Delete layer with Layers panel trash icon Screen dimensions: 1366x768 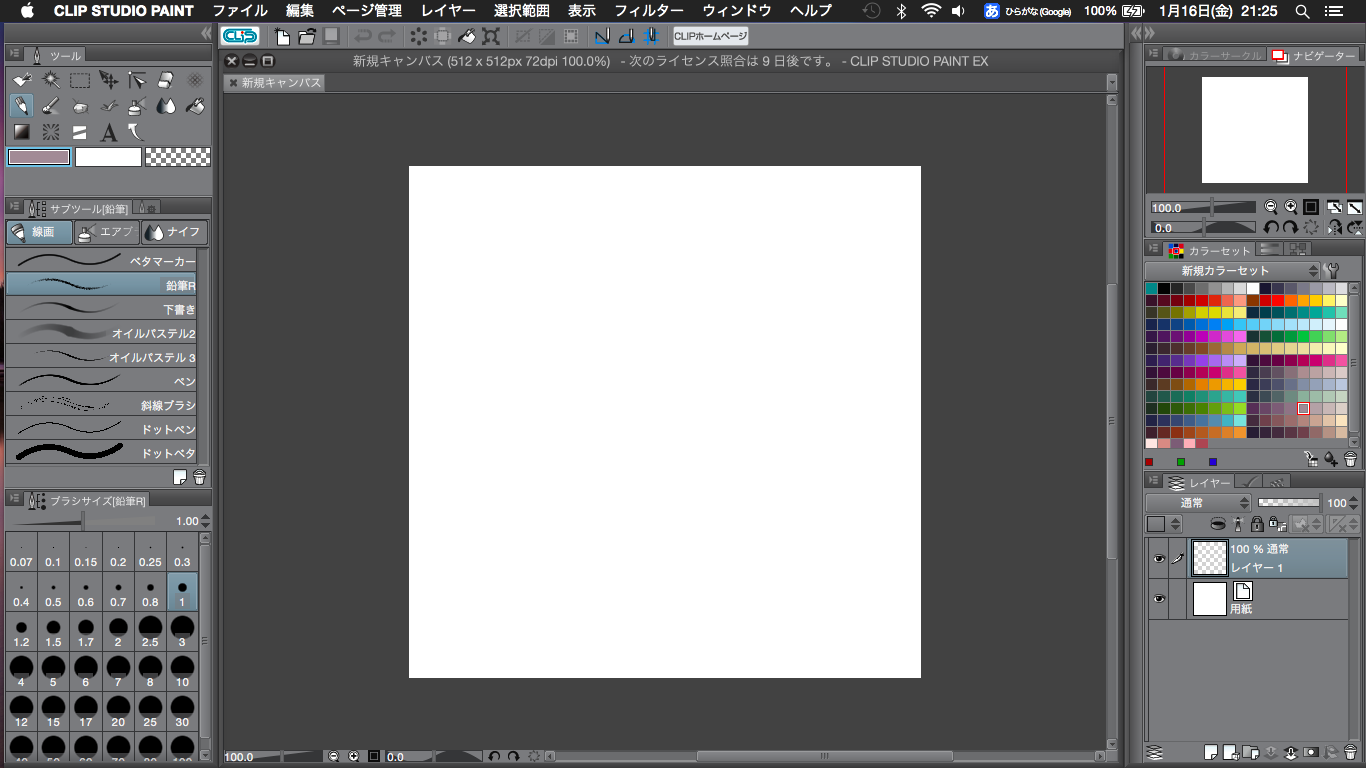point(1352,752)
